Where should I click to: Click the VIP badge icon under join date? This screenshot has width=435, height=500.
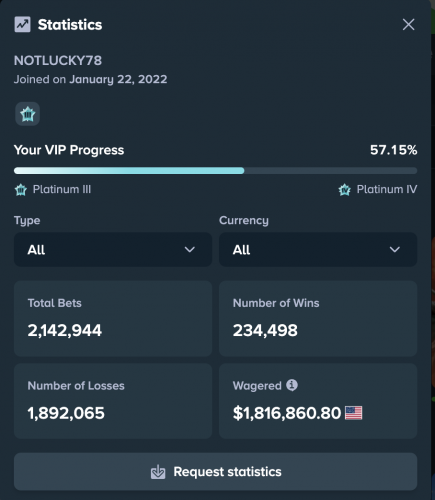(27, 114)
